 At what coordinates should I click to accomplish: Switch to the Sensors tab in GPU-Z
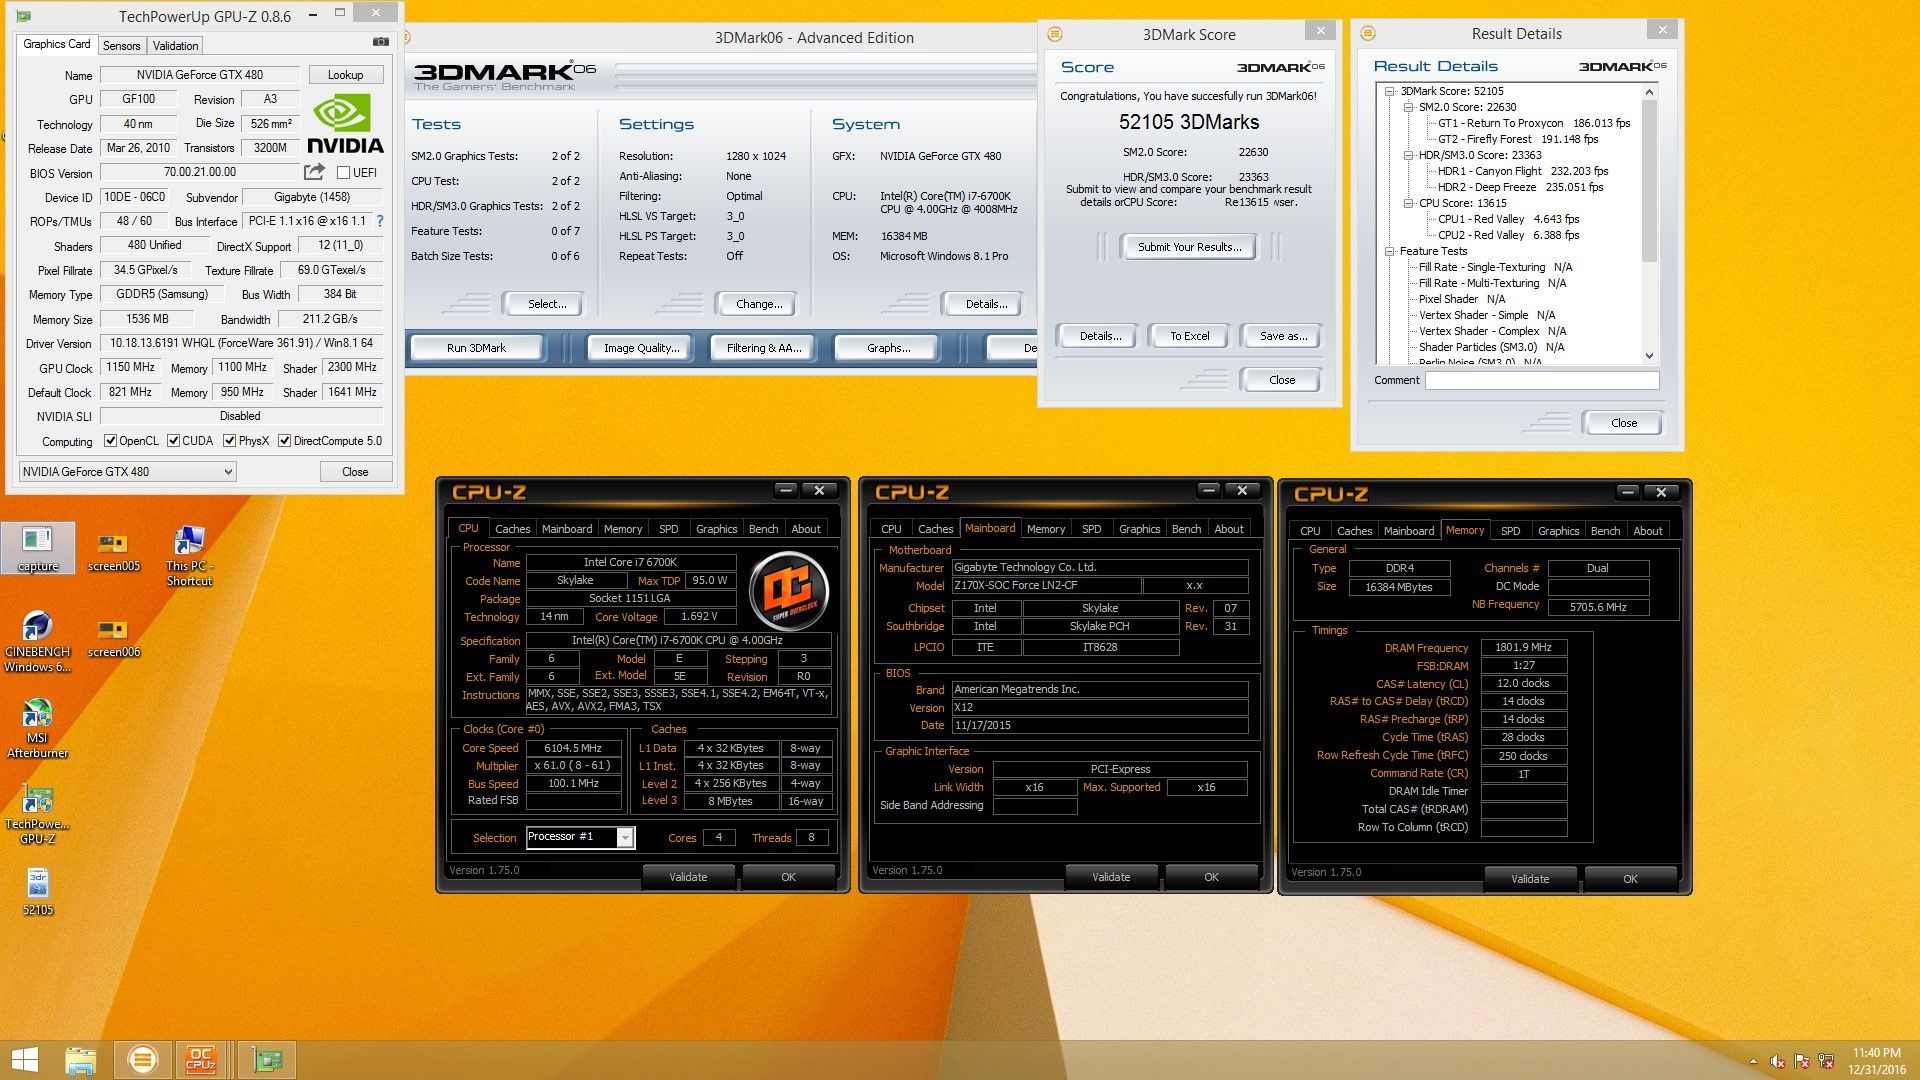[x=122, y=45]
